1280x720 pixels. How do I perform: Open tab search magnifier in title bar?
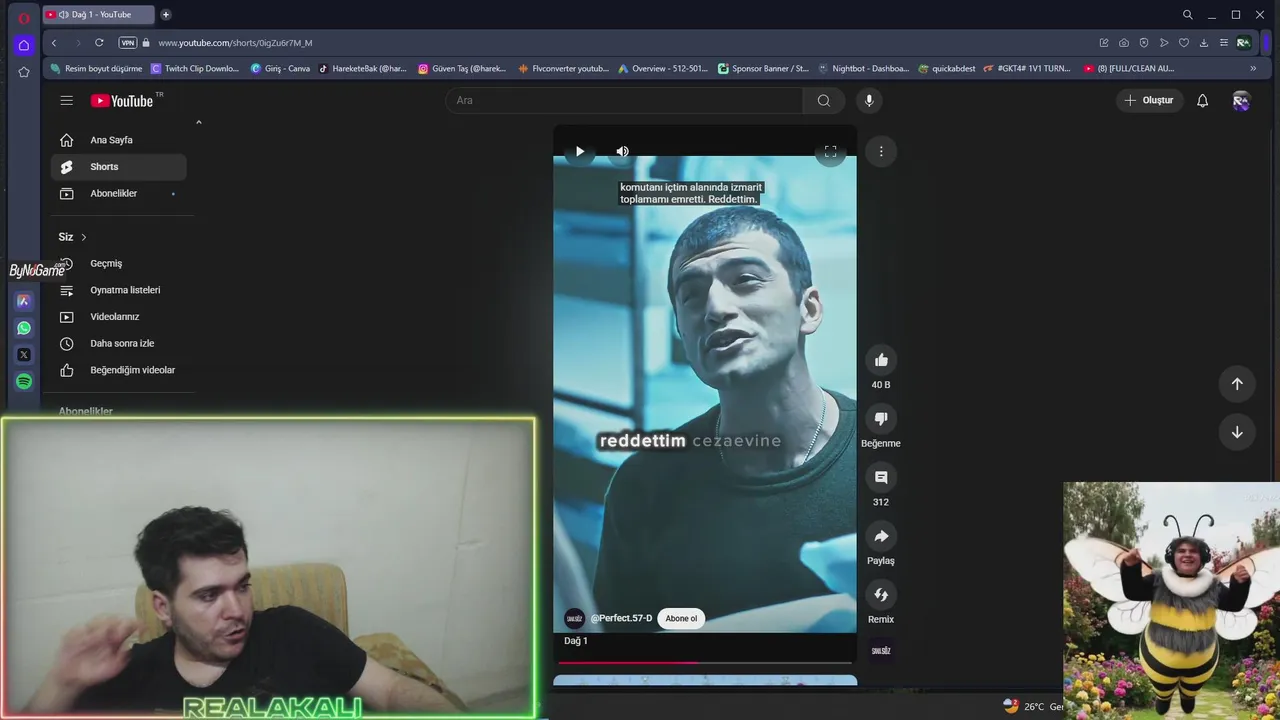(x=1188, y=15)
